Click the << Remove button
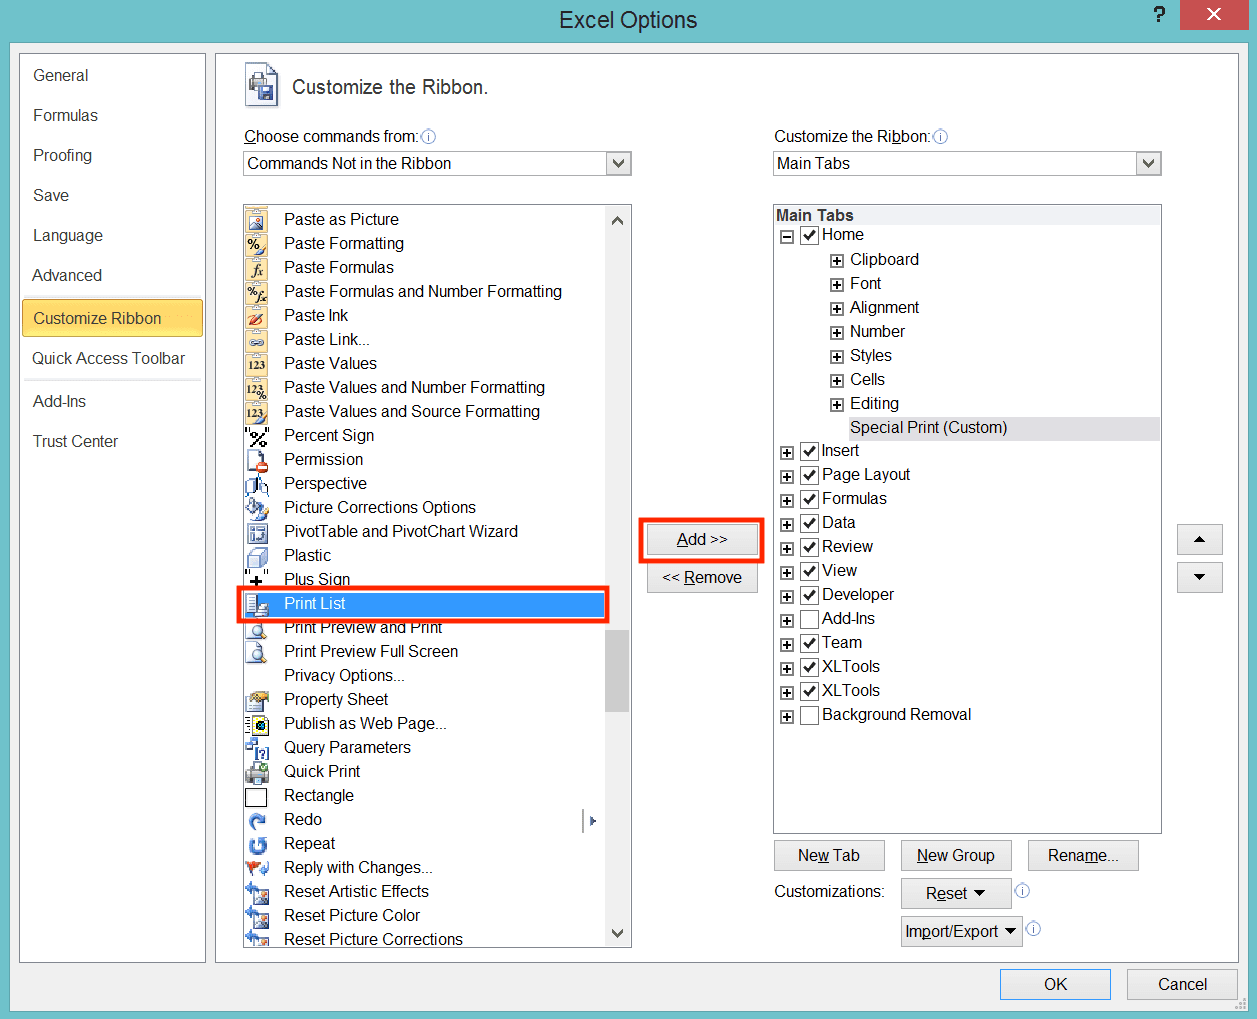Image resolution: width=1257 pixels, height=1019 pixels. pos(702,578)
